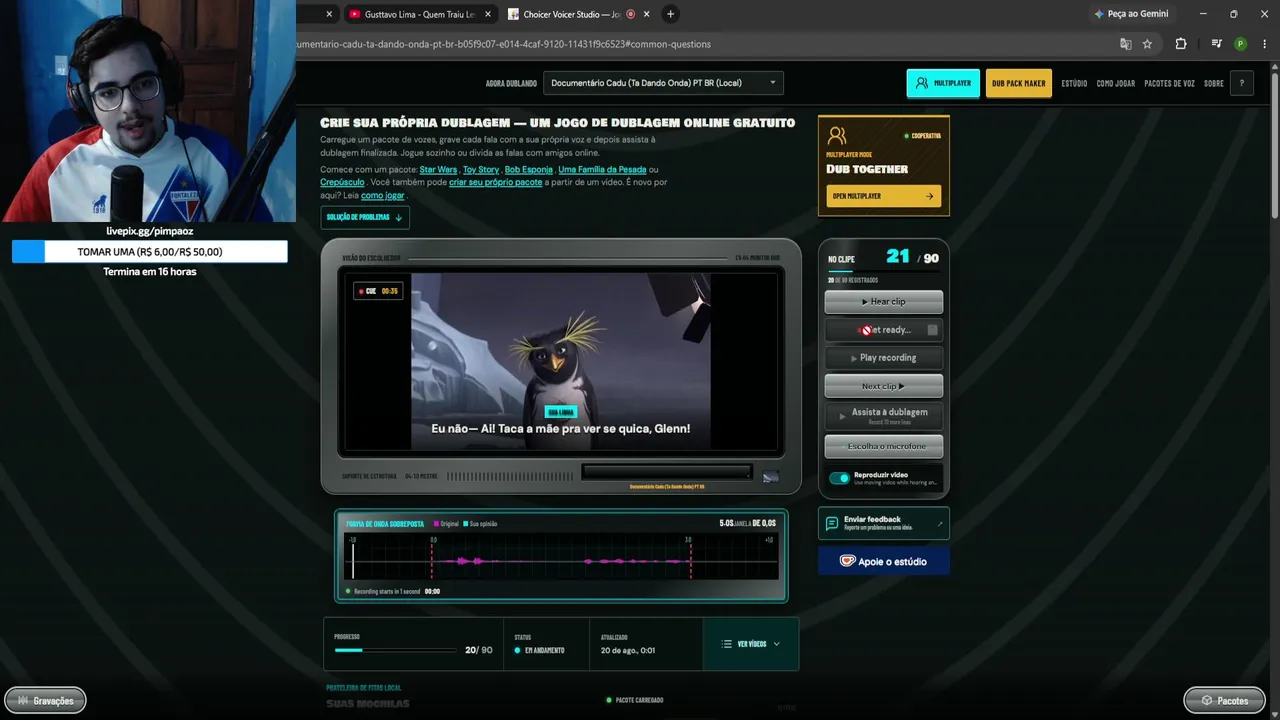Open Enviar feedback panel

(x=884, y=523)
